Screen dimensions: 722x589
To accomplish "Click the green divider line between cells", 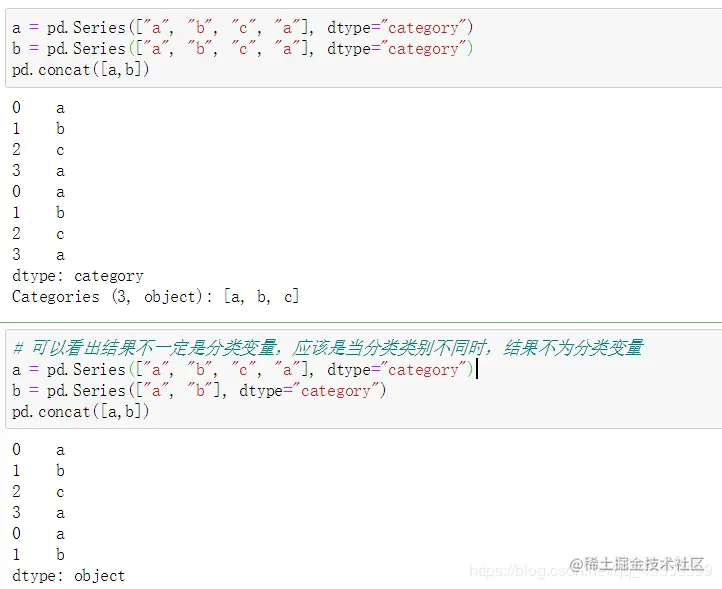I will point(361,322).
